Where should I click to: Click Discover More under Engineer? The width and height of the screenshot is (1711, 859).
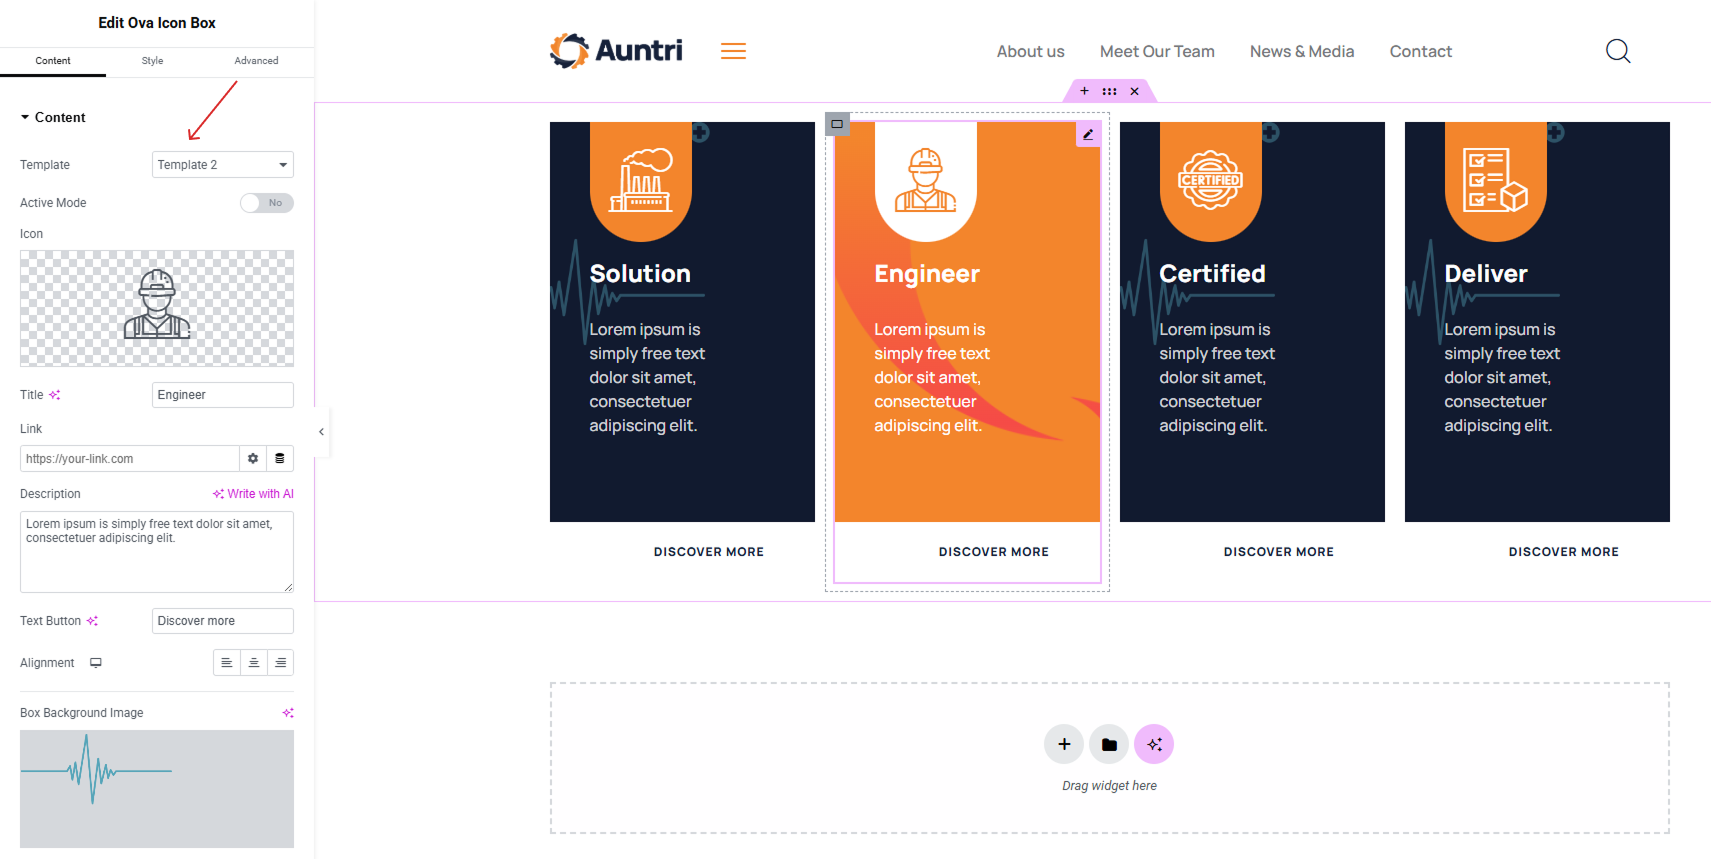[994, 552]
